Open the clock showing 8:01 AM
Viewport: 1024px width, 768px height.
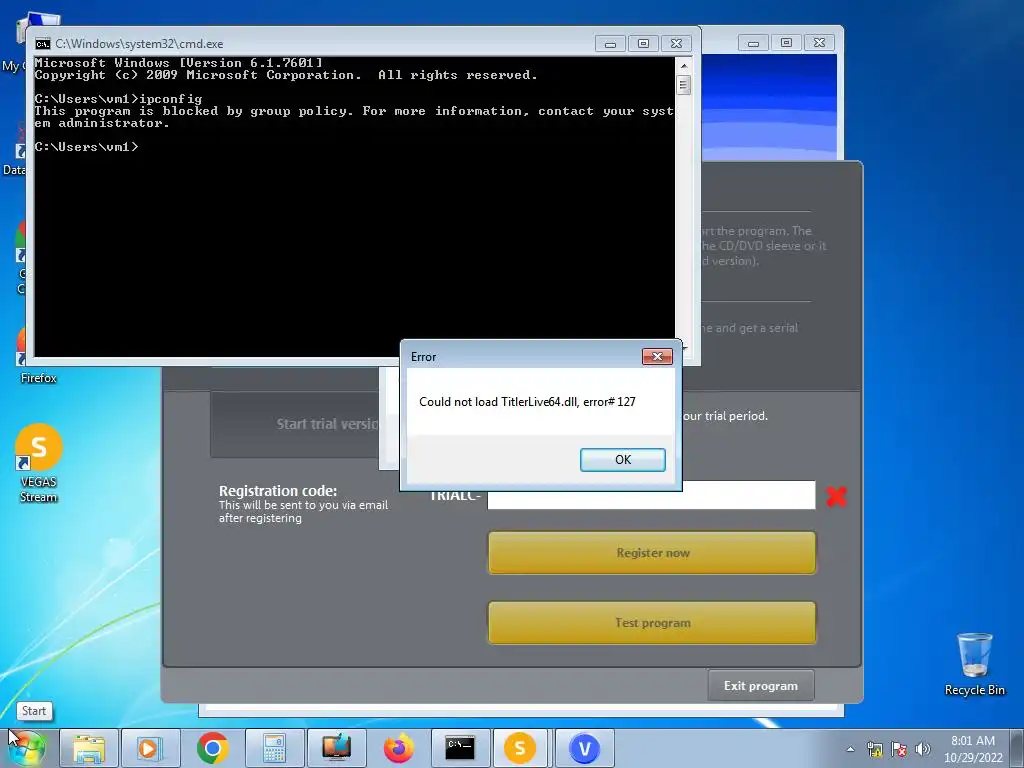[972, 741]
